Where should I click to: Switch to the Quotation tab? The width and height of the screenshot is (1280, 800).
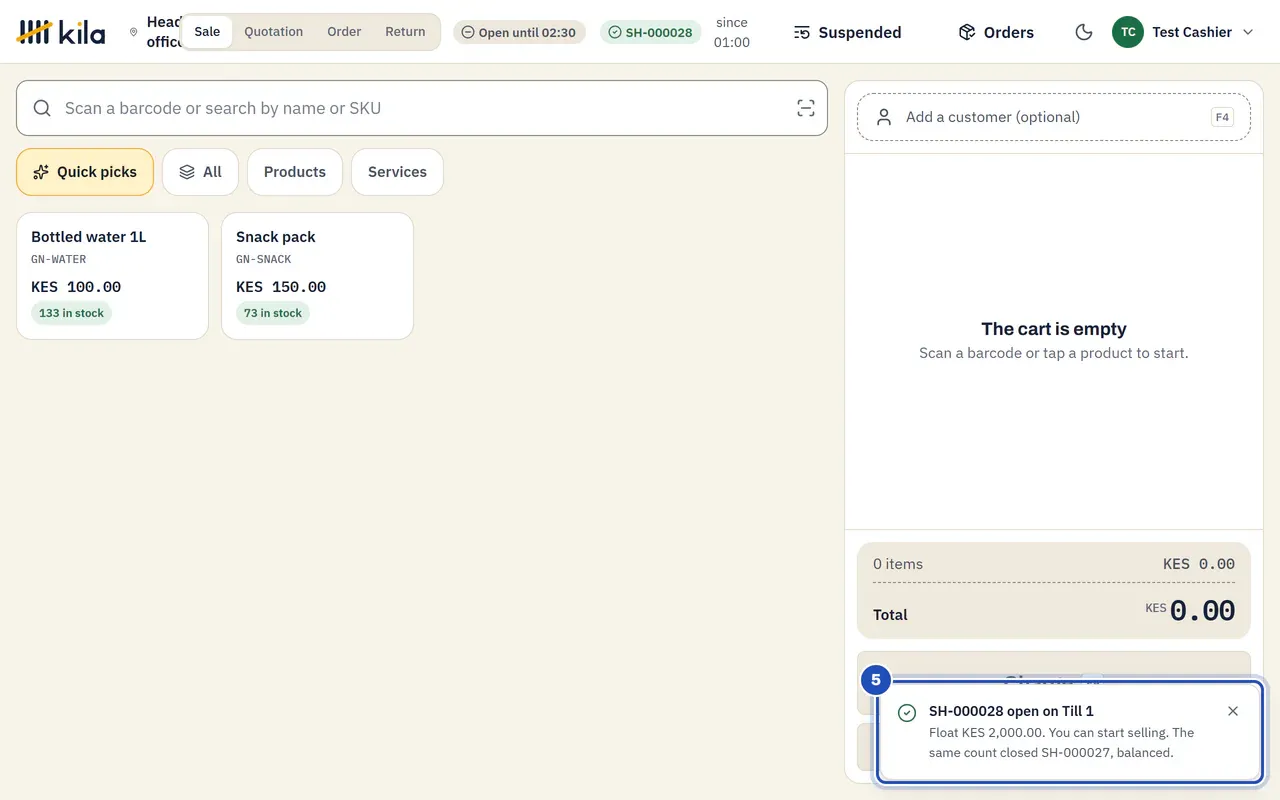(274, 32)
